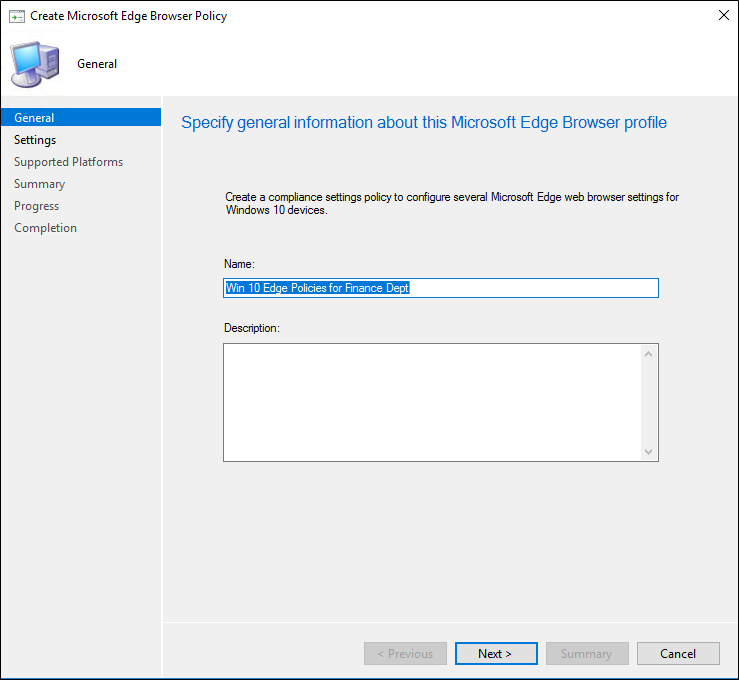Open the Supported Platforms wizard step
Screen dimensions: 739x680
(68, 162)
